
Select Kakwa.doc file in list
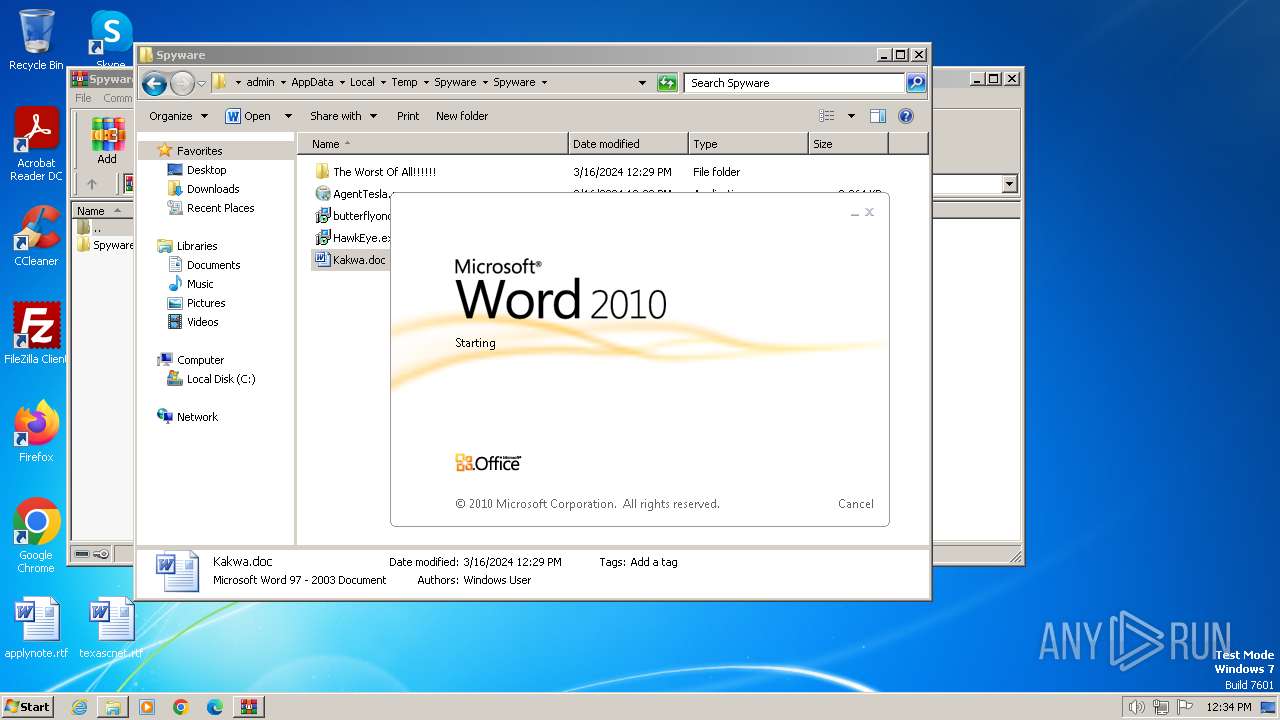(350, 260)
